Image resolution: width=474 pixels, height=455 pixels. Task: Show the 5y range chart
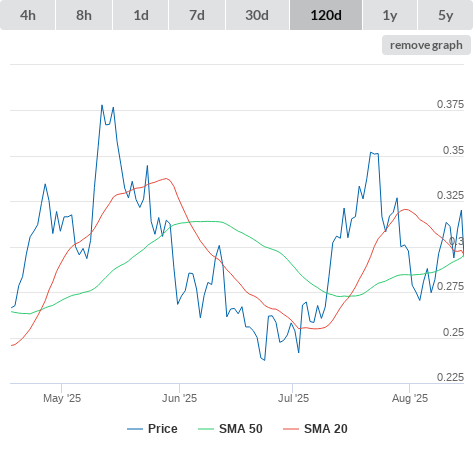pos(446,15)
